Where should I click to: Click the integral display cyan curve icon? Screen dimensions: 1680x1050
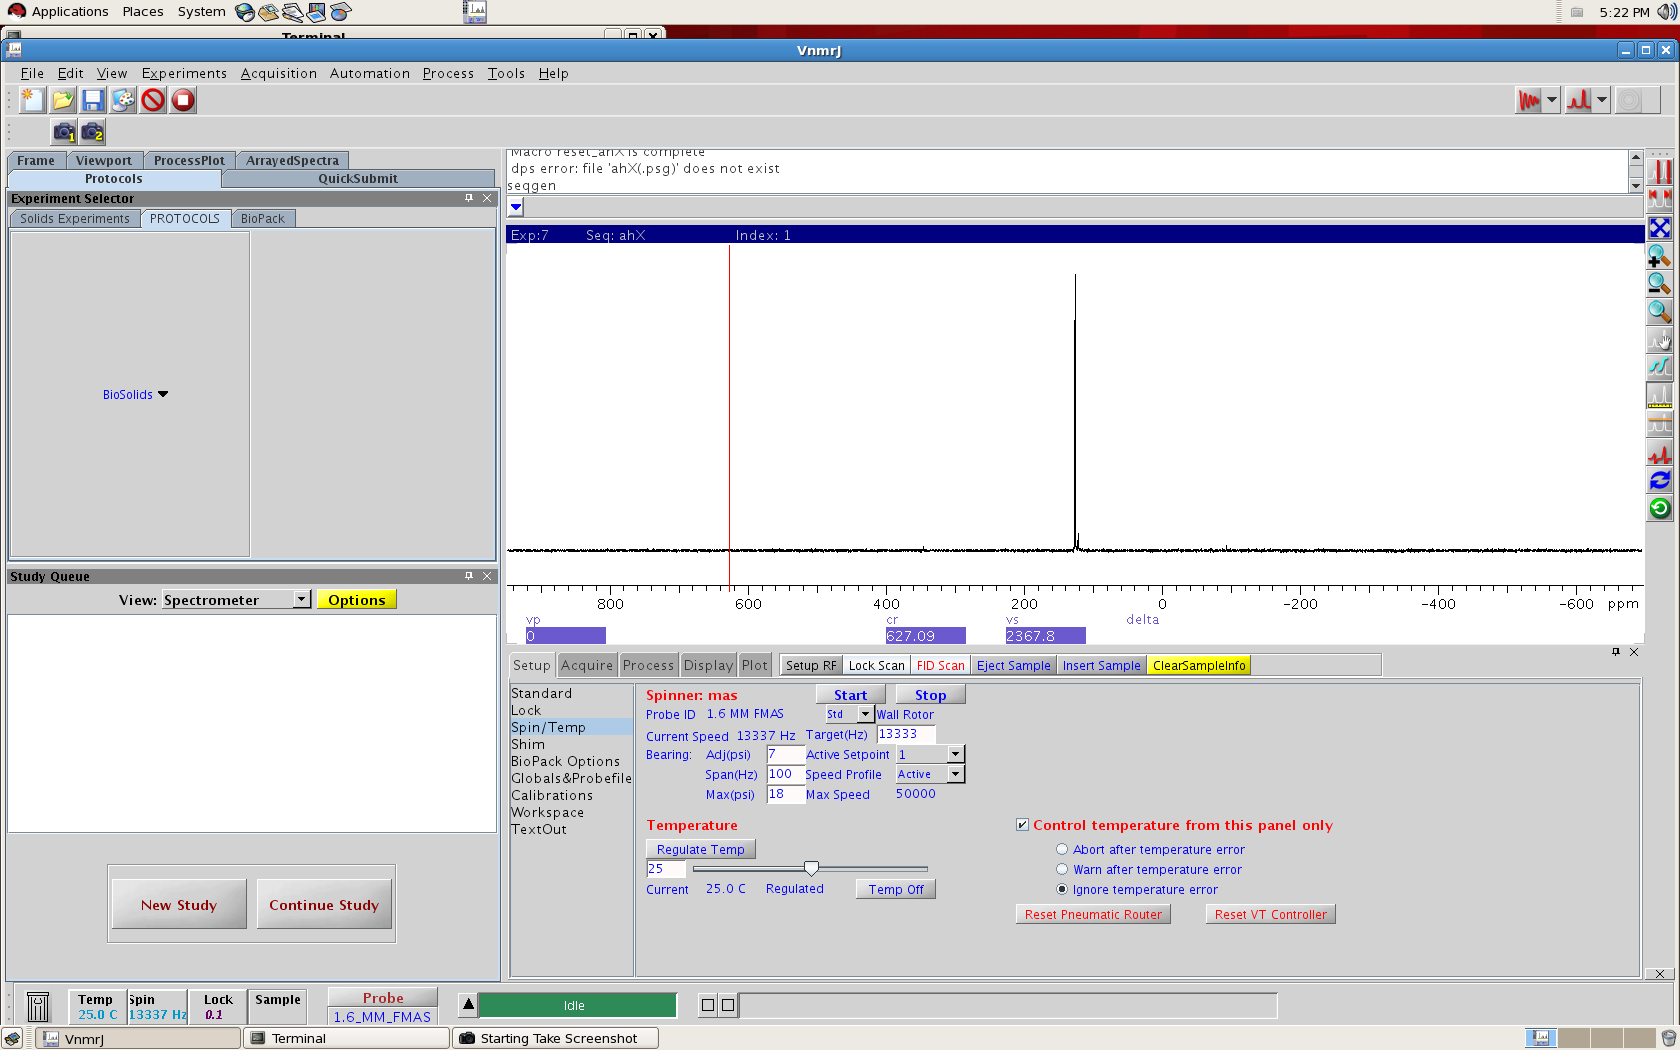click(1659, 367)
